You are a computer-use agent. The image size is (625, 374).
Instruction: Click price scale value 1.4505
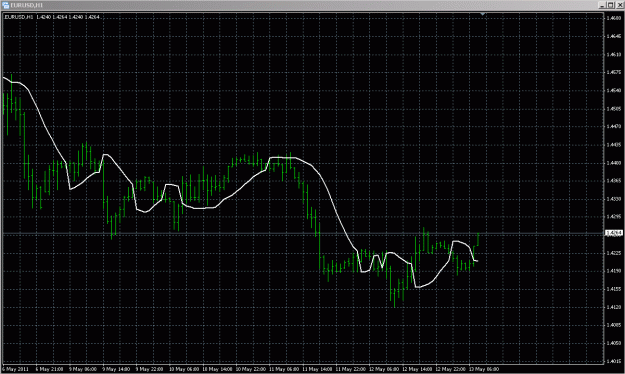pos(613,108)
